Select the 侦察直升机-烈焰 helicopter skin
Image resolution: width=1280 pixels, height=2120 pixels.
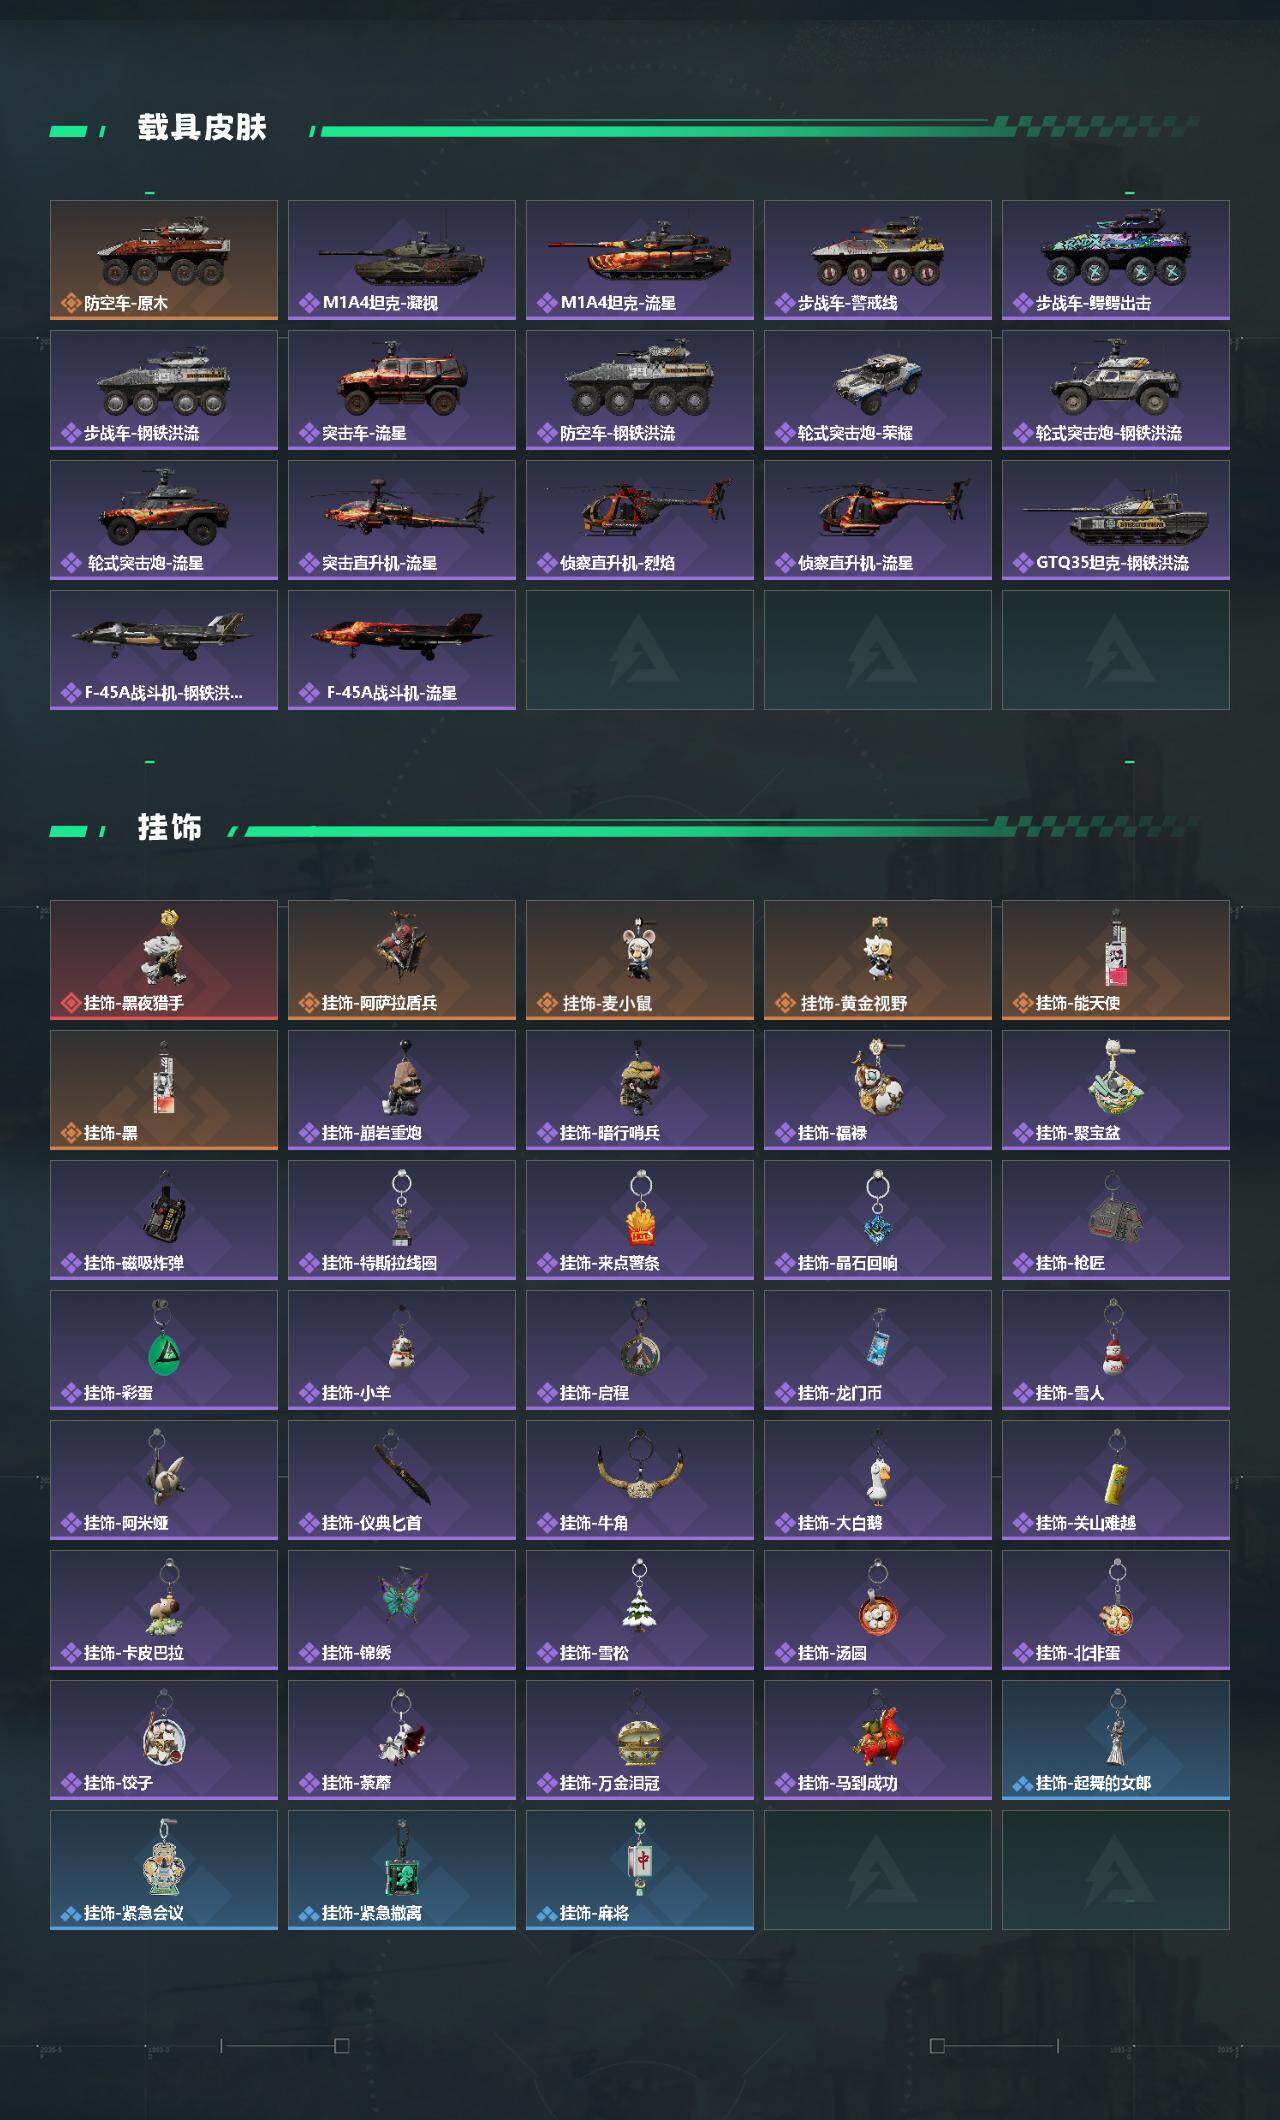(x=640, y=520)
